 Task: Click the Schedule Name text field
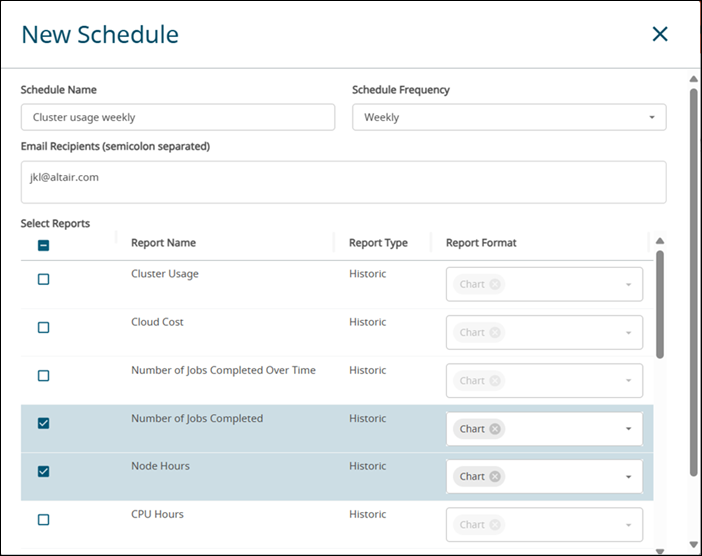pyautogui.click(x=178, y=117)
